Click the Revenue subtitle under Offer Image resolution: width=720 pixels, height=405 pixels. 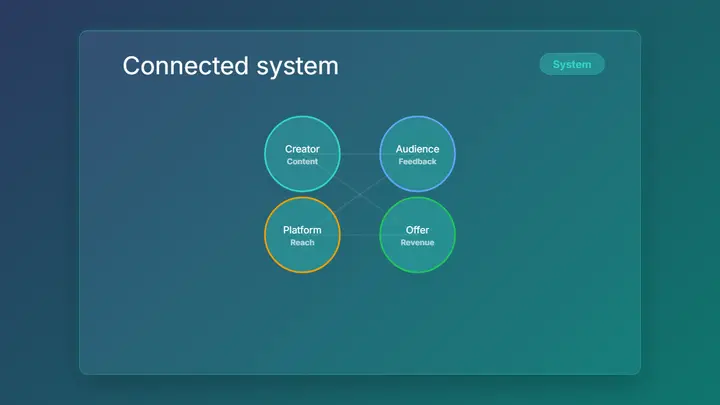(417, 242)
